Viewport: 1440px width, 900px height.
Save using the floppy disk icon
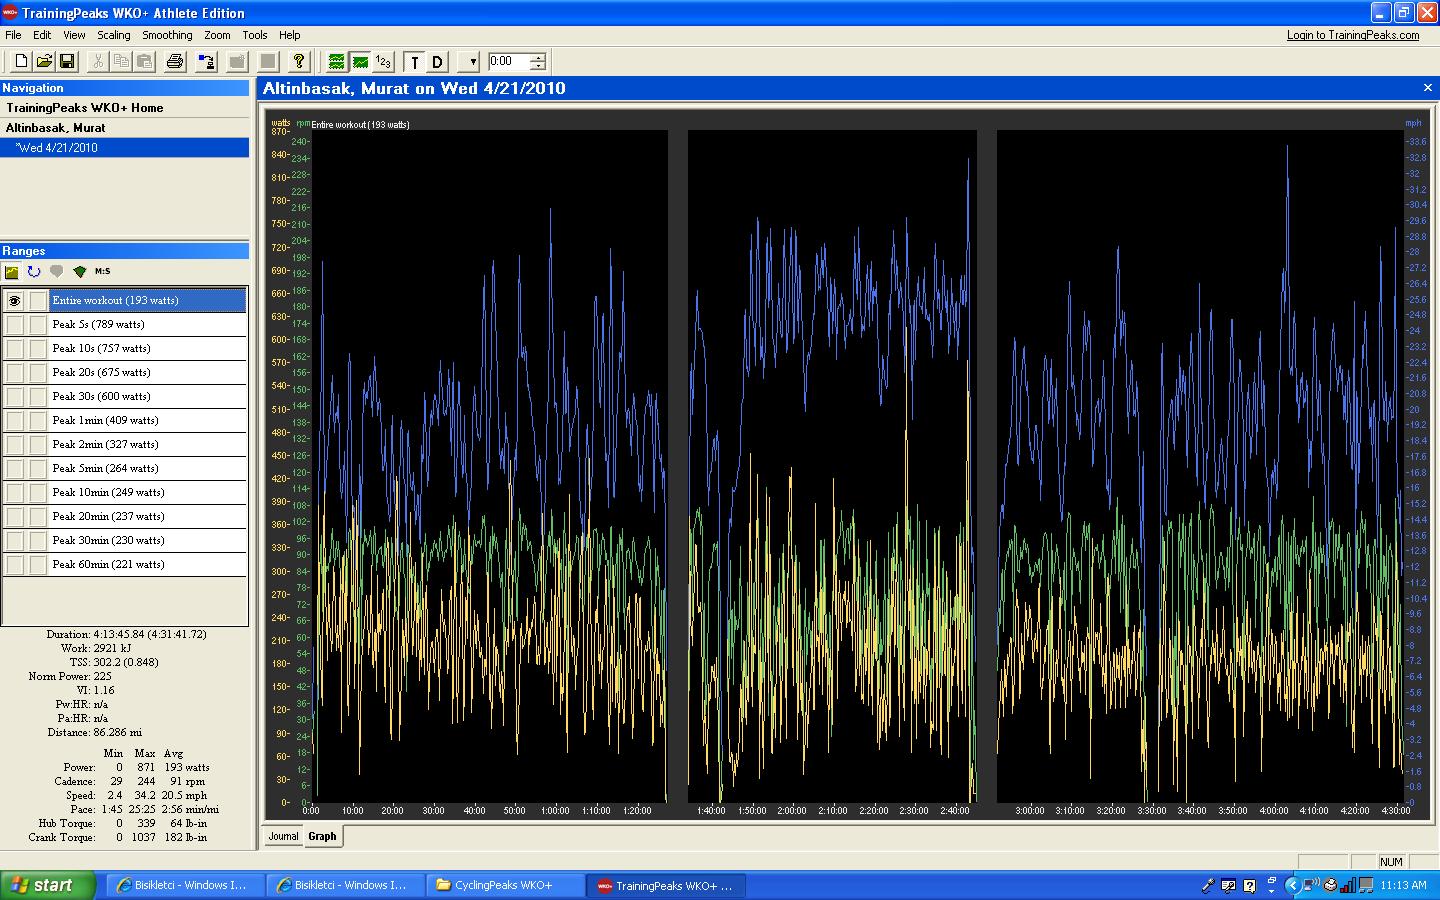coord(67,62)
